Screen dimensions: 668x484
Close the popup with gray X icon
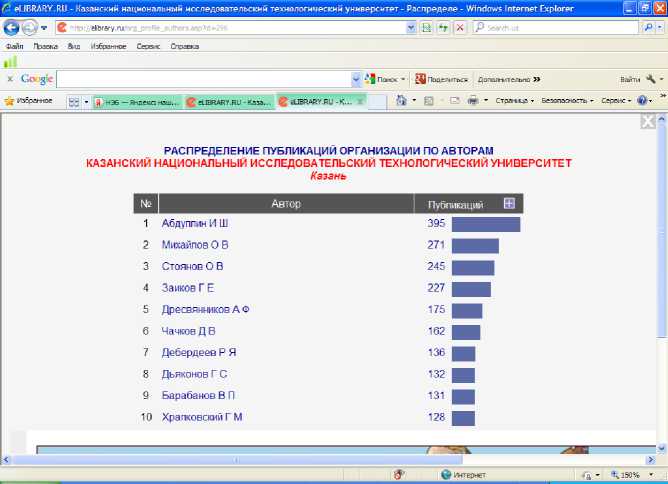pyautogui.click(x=648, y=121)
